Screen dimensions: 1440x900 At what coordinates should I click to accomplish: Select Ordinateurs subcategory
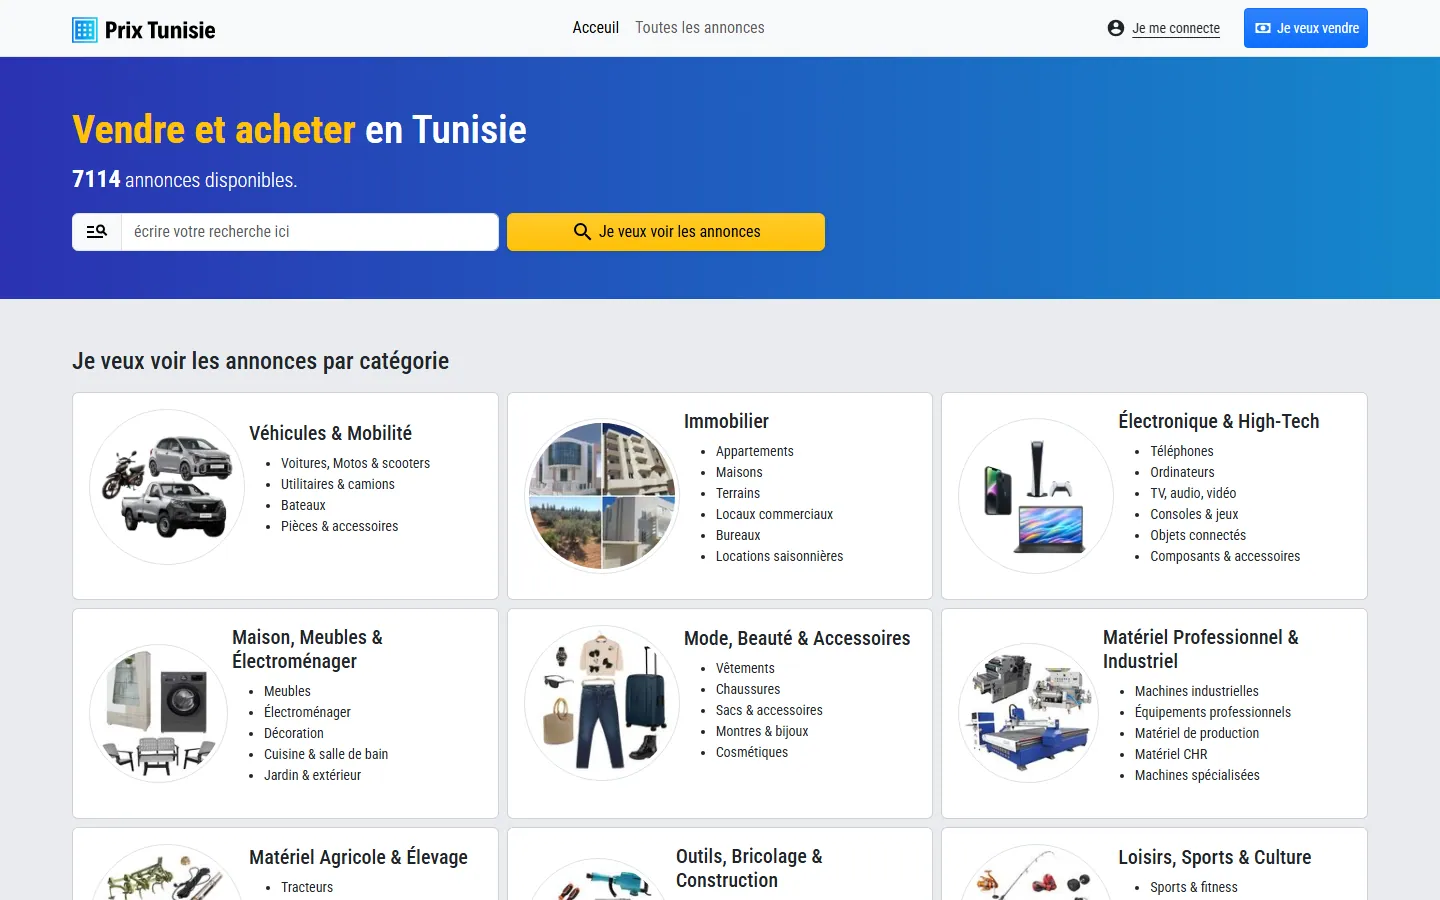1182,472
